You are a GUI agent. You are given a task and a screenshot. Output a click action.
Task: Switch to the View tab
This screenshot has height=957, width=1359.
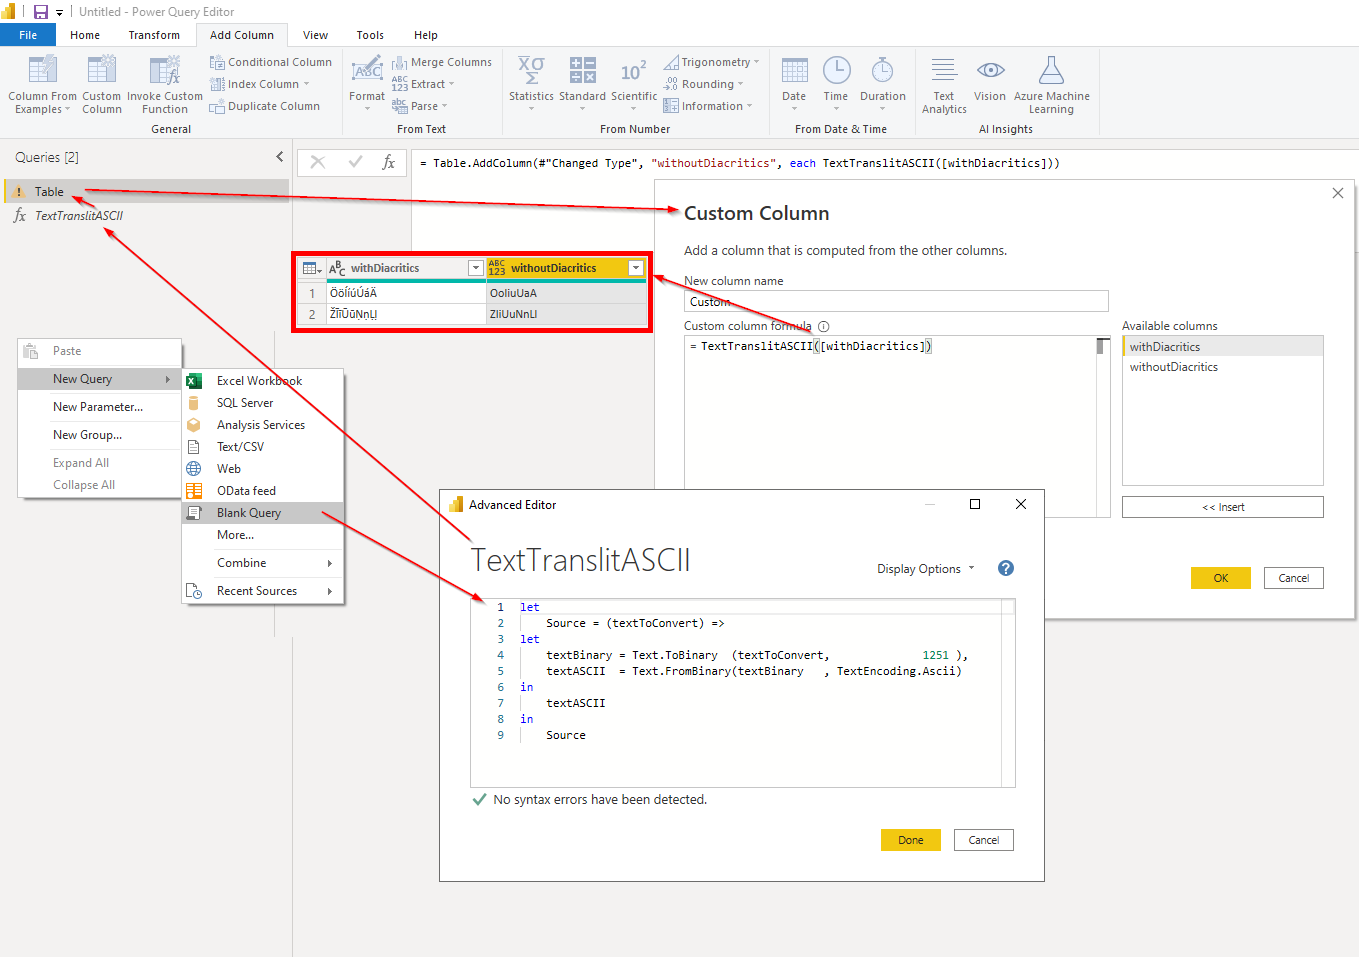(x=316, y=35)
